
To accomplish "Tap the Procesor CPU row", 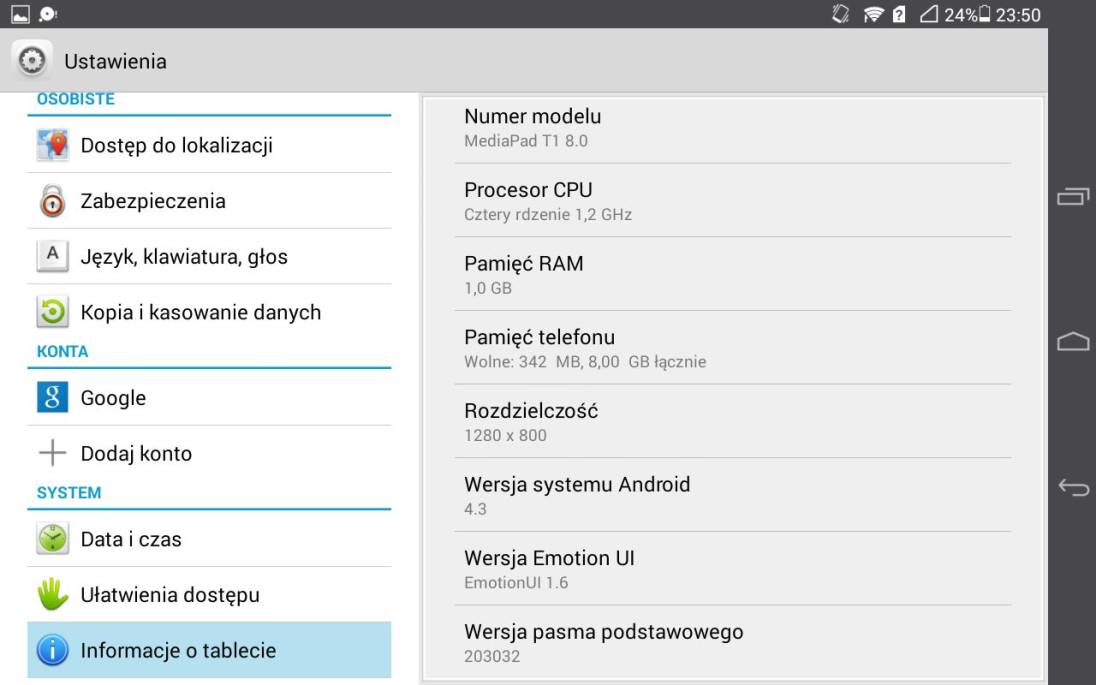I will (733, 201).
